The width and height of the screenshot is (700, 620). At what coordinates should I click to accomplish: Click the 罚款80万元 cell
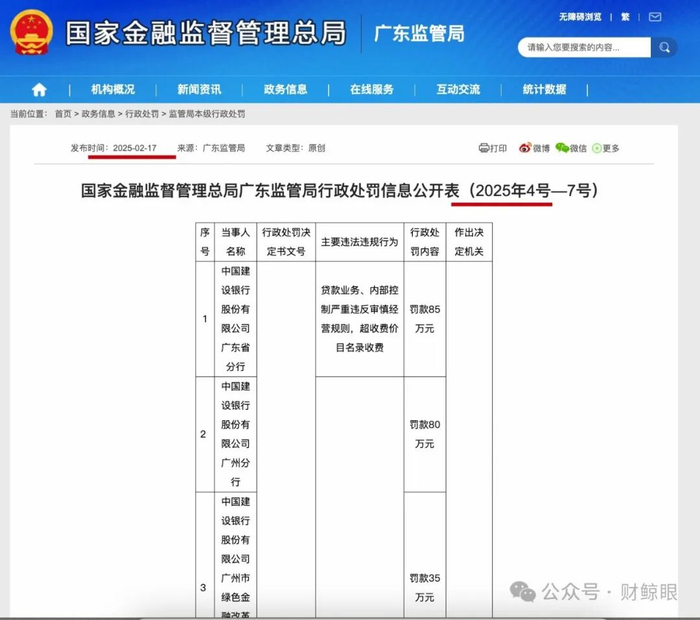425,434
